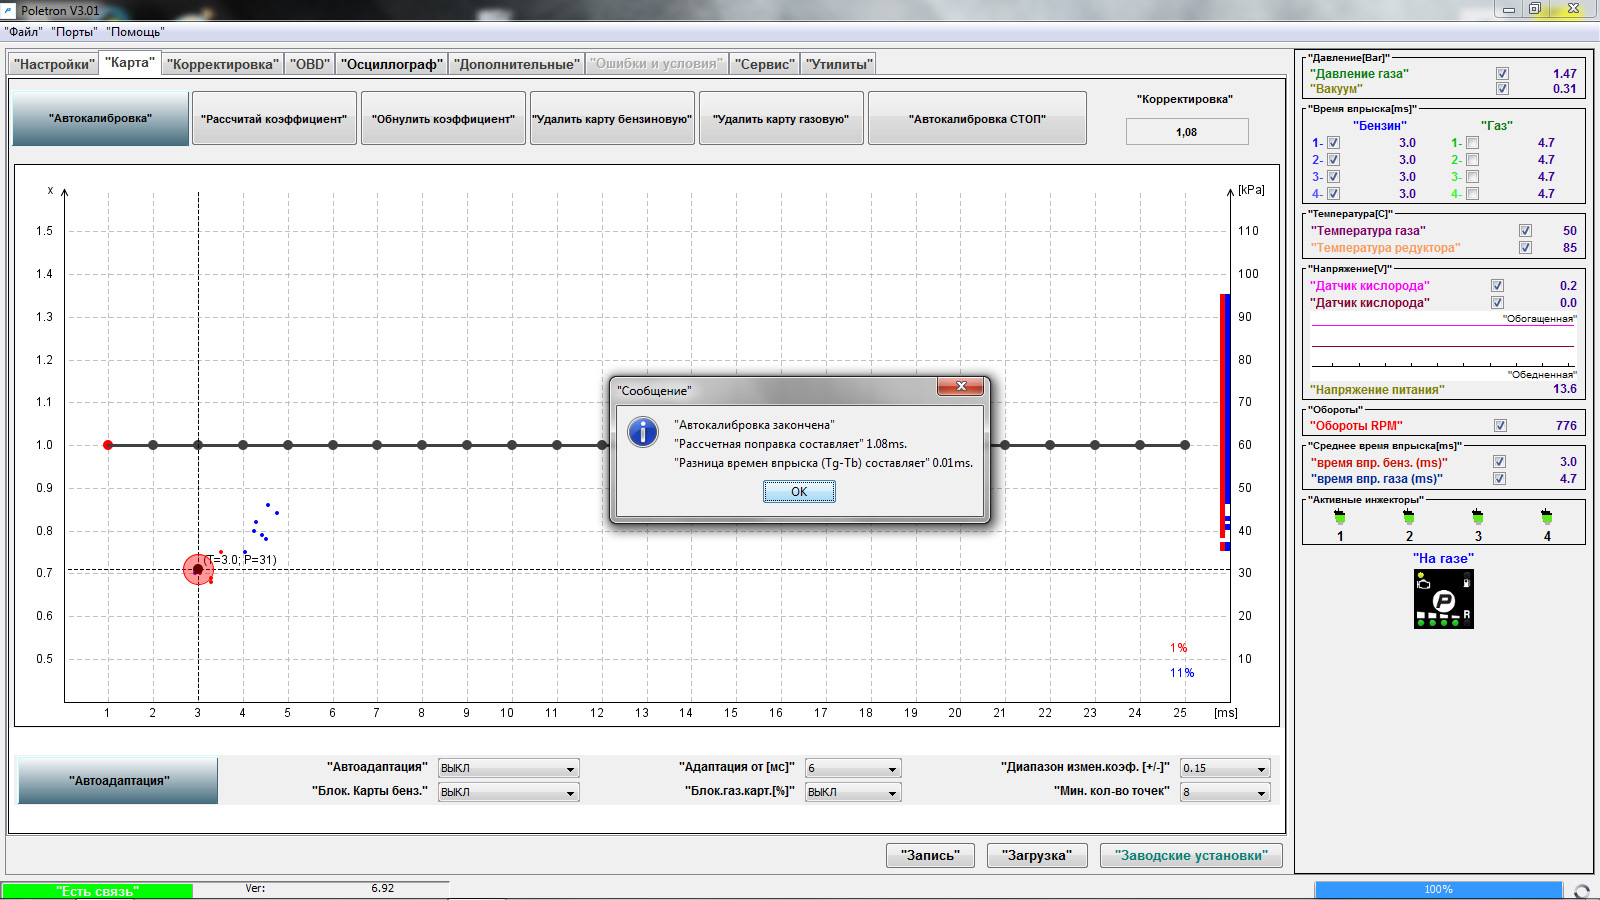Screen dimensions: 1600x900
Task: Click the "Загрузка" button
Action: coord(1037,856)
